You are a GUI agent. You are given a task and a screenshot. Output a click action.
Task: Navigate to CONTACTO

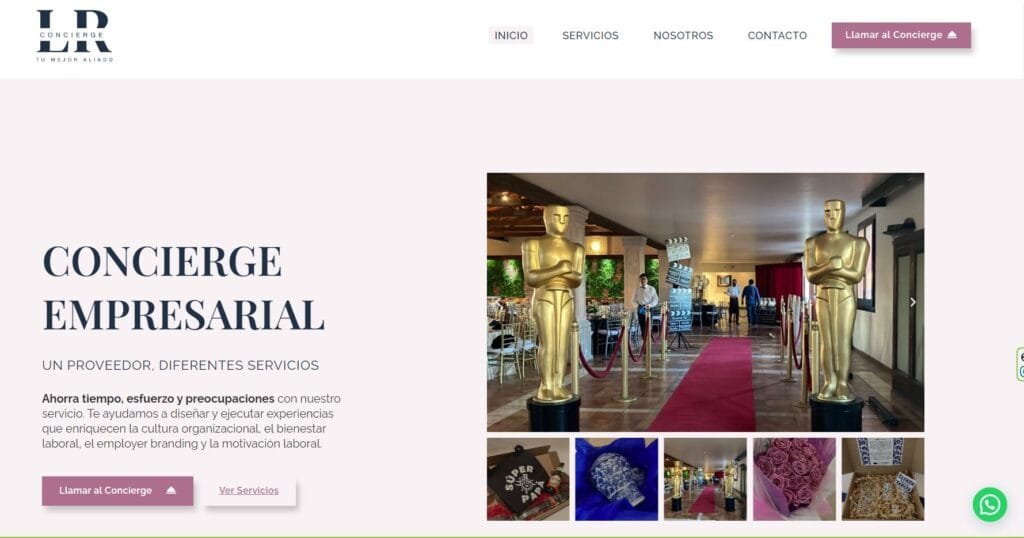click(777, 35)
